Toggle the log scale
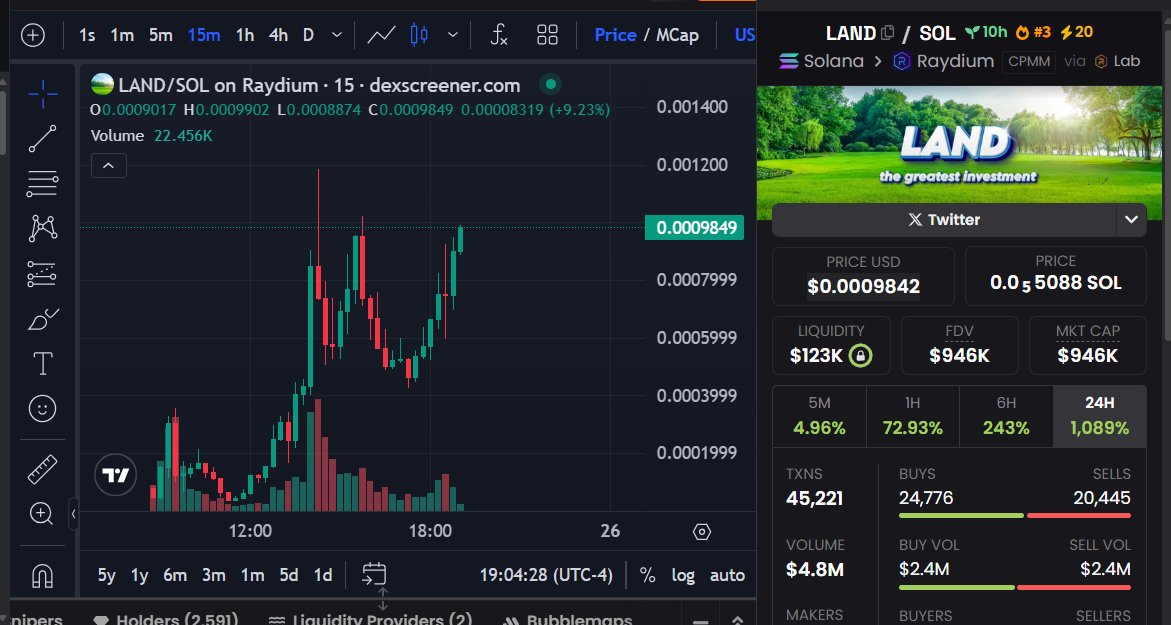This screenshot has height=625, width=1171. pyautogui.click(x=683, y=575)
